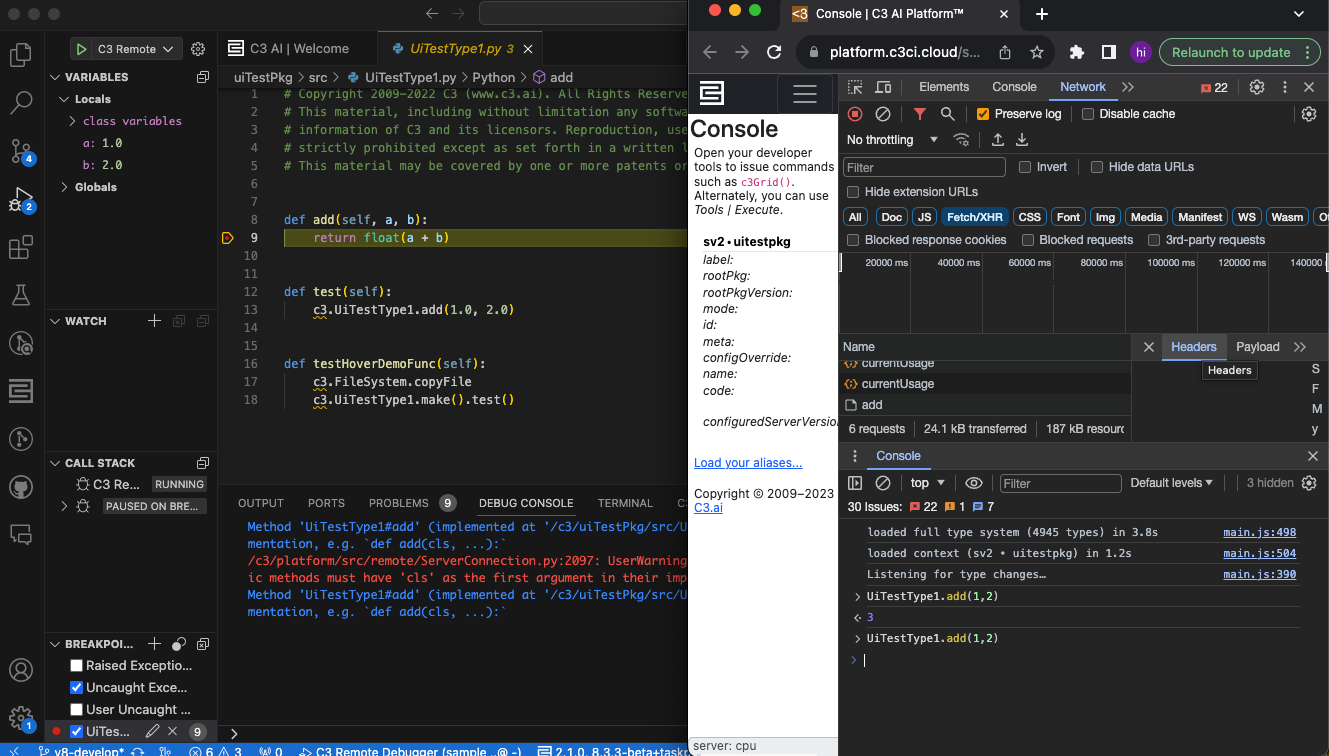The image size is (1329, 756).
Task: Toggle activate breakpoints icon
Action: [x=179, y=644]
